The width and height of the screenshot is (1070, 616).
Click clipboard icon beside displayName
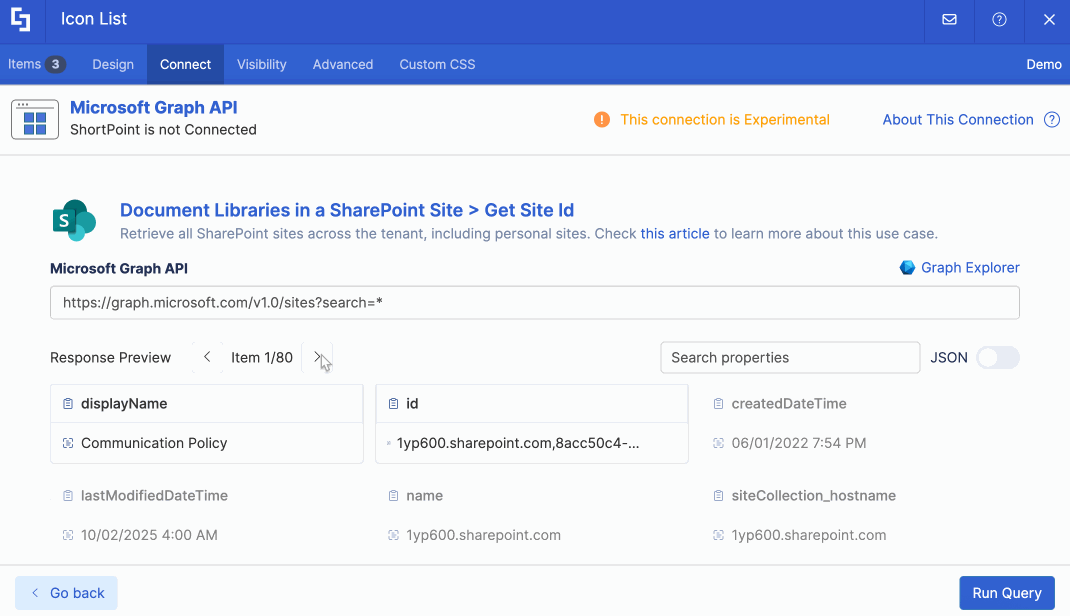tap(68, 404)
